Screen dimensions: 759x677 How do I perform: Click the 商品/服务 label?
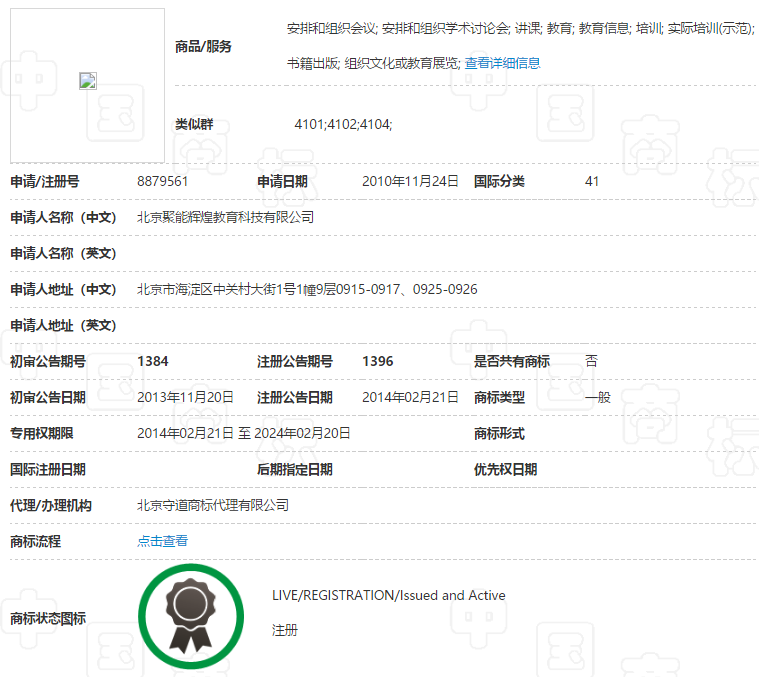click(x=203, y=46)
